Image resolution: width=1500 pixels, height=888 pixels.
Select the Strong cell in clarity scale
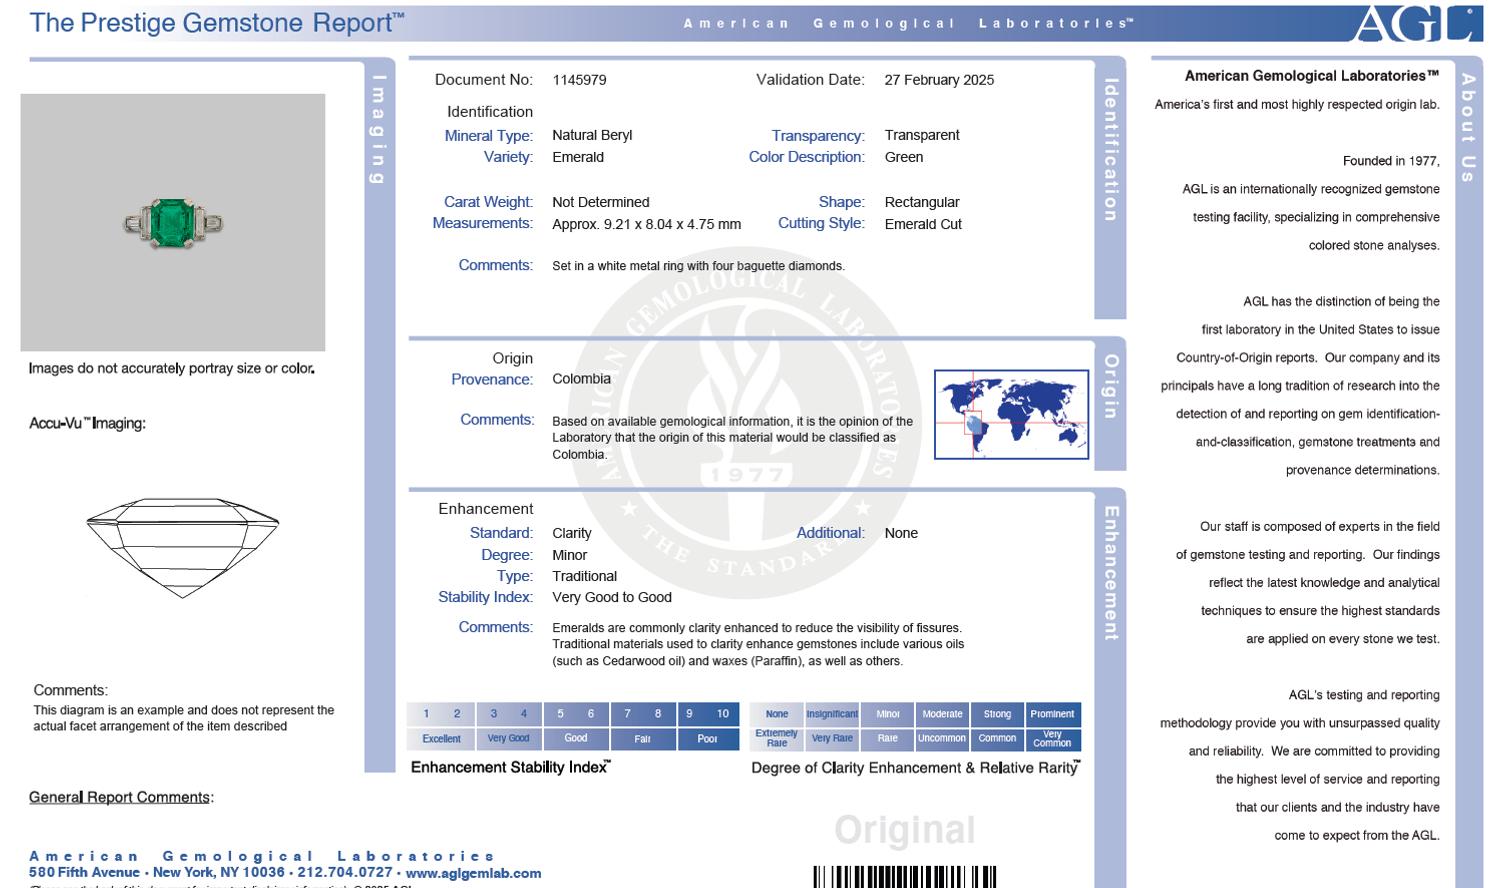point(997,714)
